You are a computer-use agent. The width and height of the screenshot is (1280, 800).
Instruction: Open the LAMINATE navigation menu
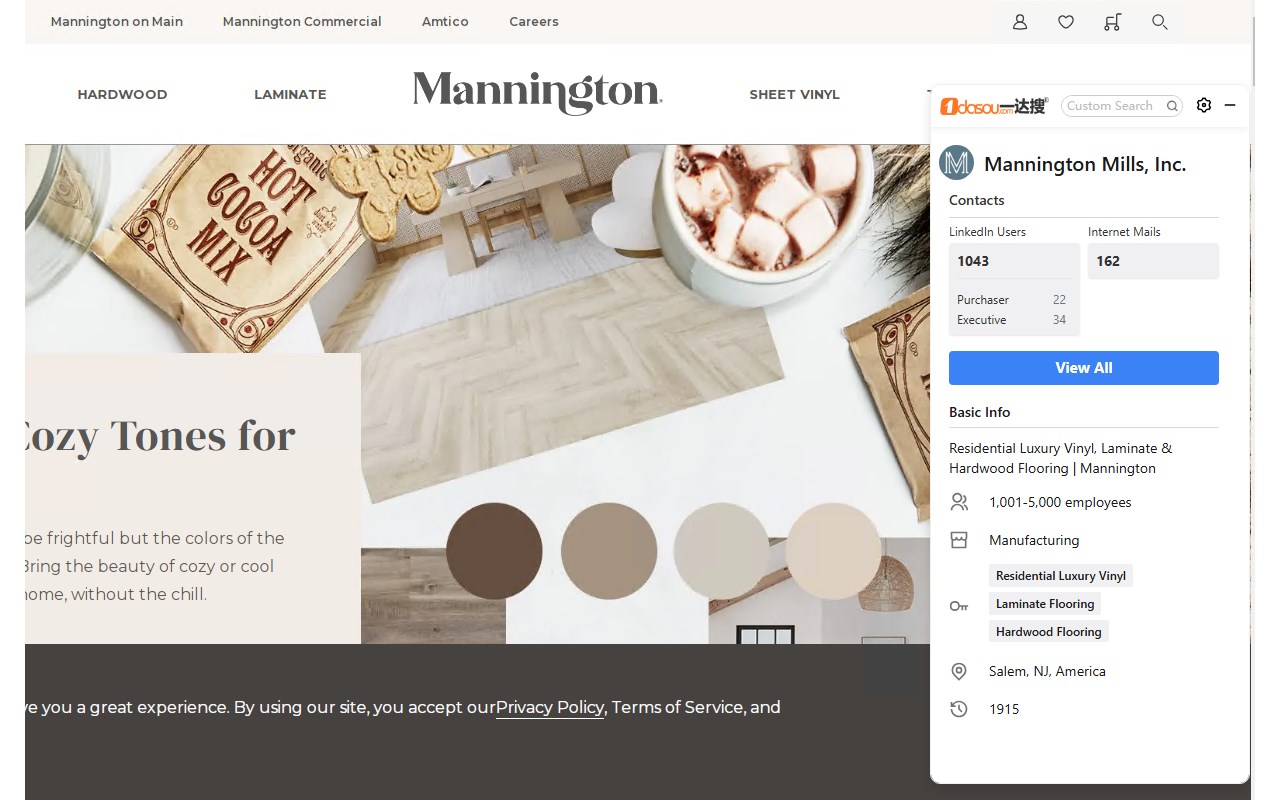click(290, 94)
